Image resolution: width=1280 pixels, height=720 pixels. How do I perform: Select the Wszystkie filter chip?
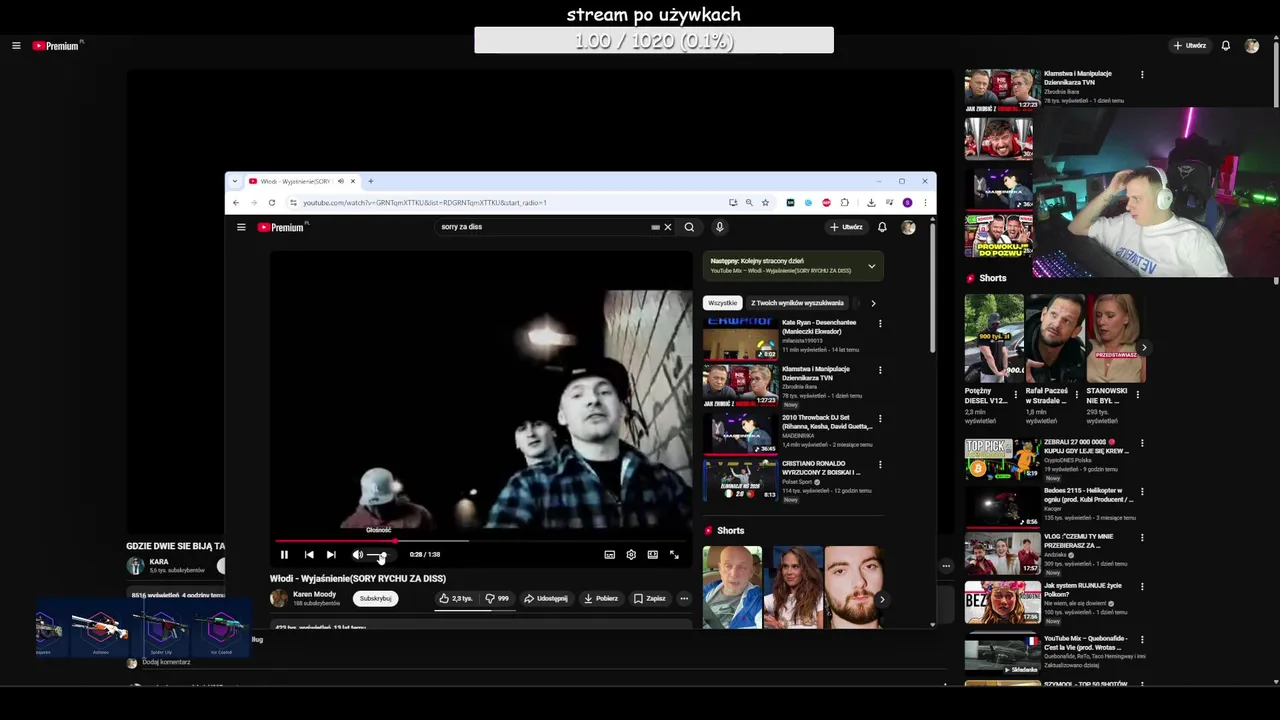[722, 303]
